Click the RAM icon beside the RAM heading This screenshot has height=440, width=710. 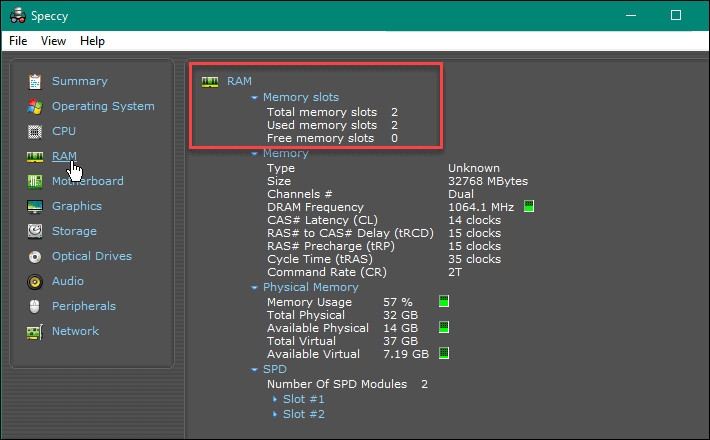tap(210, 81)
